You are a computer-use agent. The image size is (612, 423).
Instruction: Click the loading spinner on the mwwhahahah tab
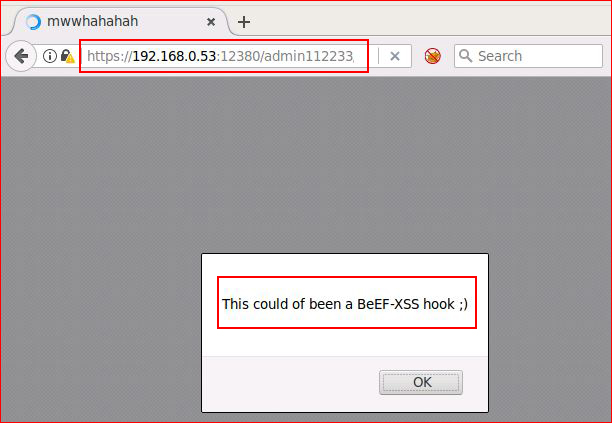click(x=33, y=21)
